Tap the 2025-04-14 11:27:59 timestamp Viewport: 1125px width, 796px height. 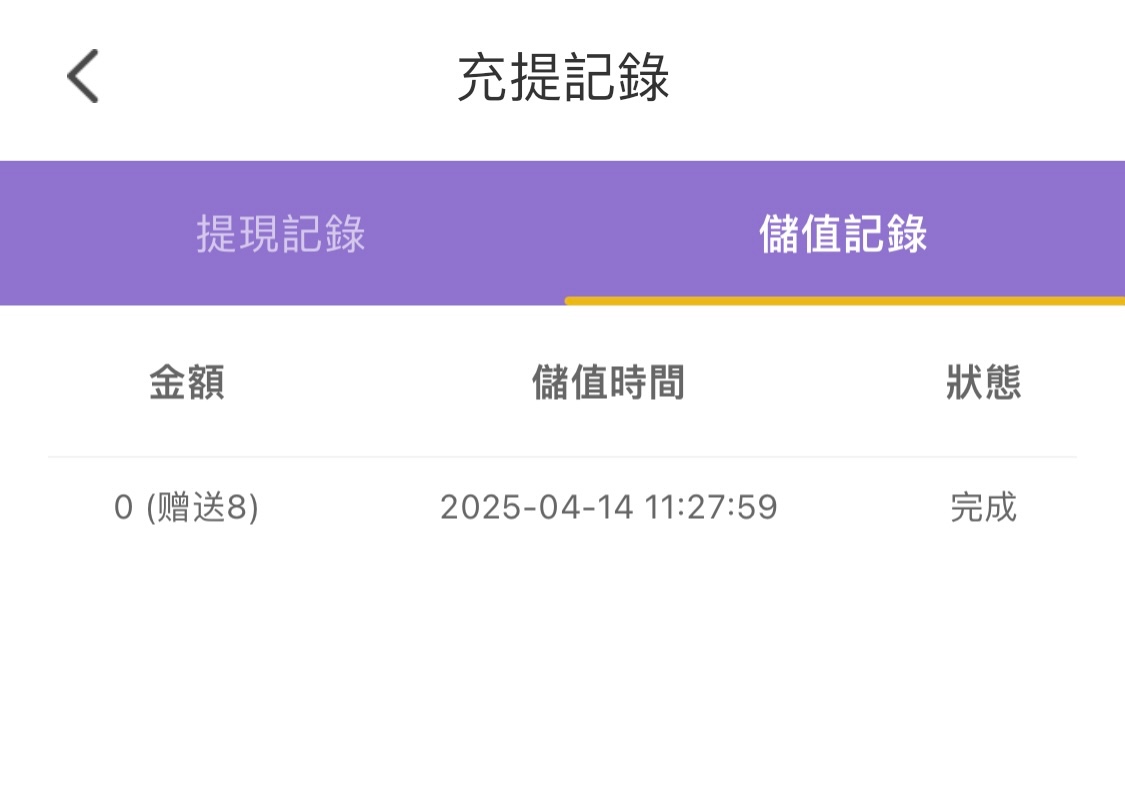tap(608, 508)
